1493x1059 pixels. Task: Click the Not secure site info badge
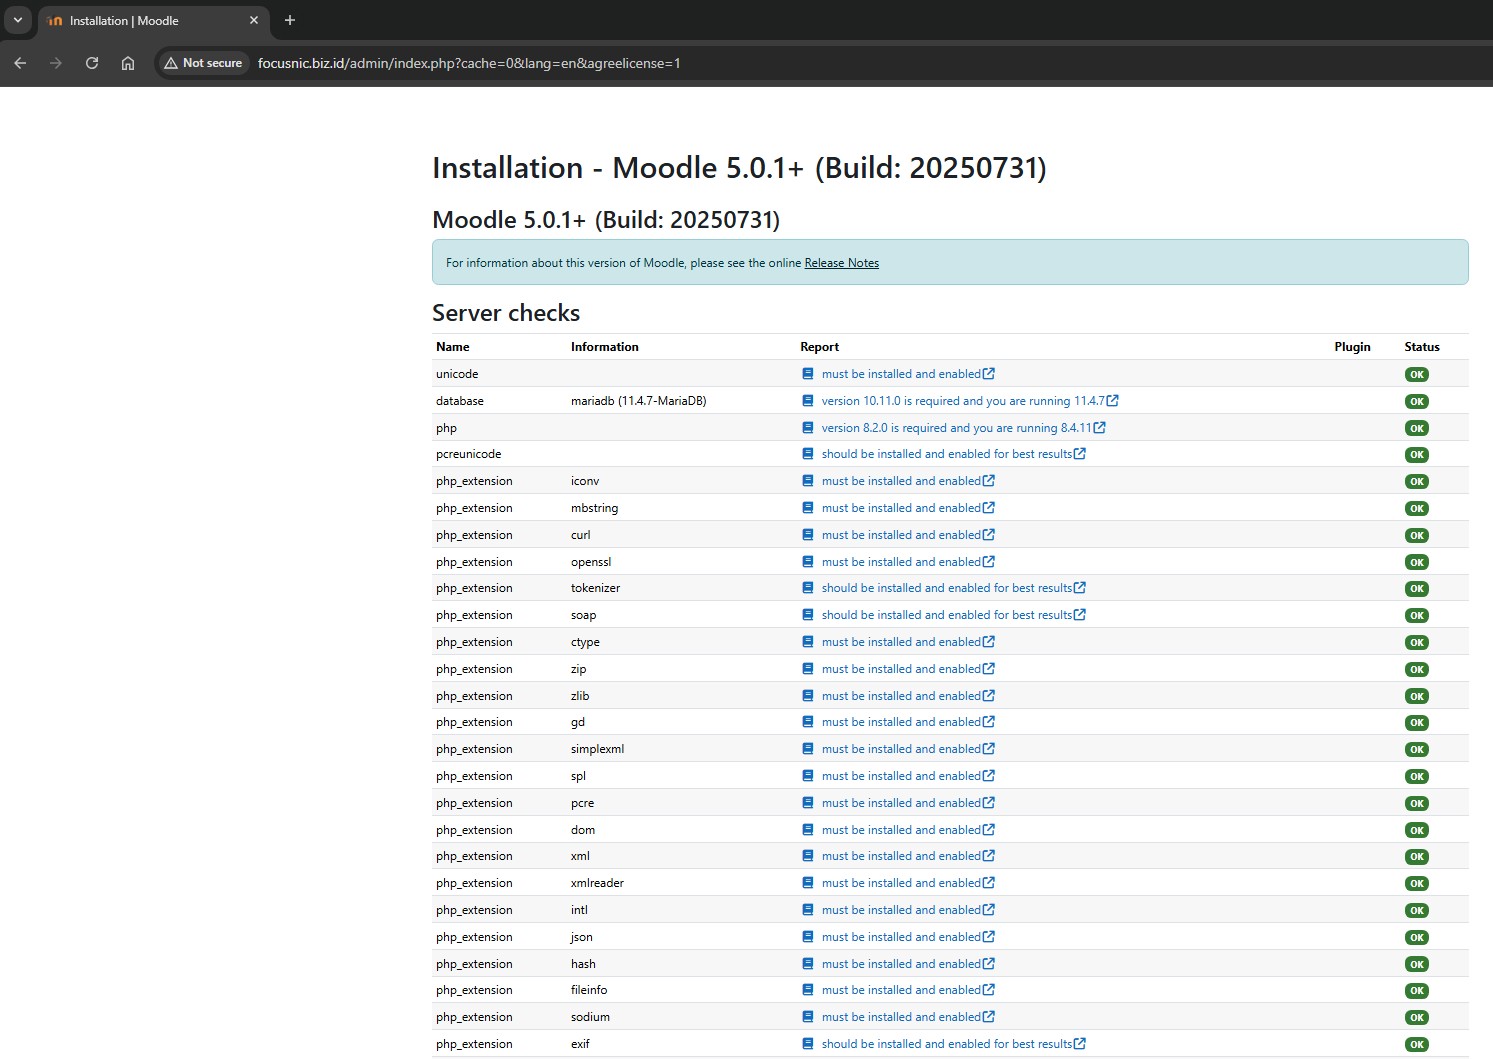pyautogui.click(x=204, y=63)
